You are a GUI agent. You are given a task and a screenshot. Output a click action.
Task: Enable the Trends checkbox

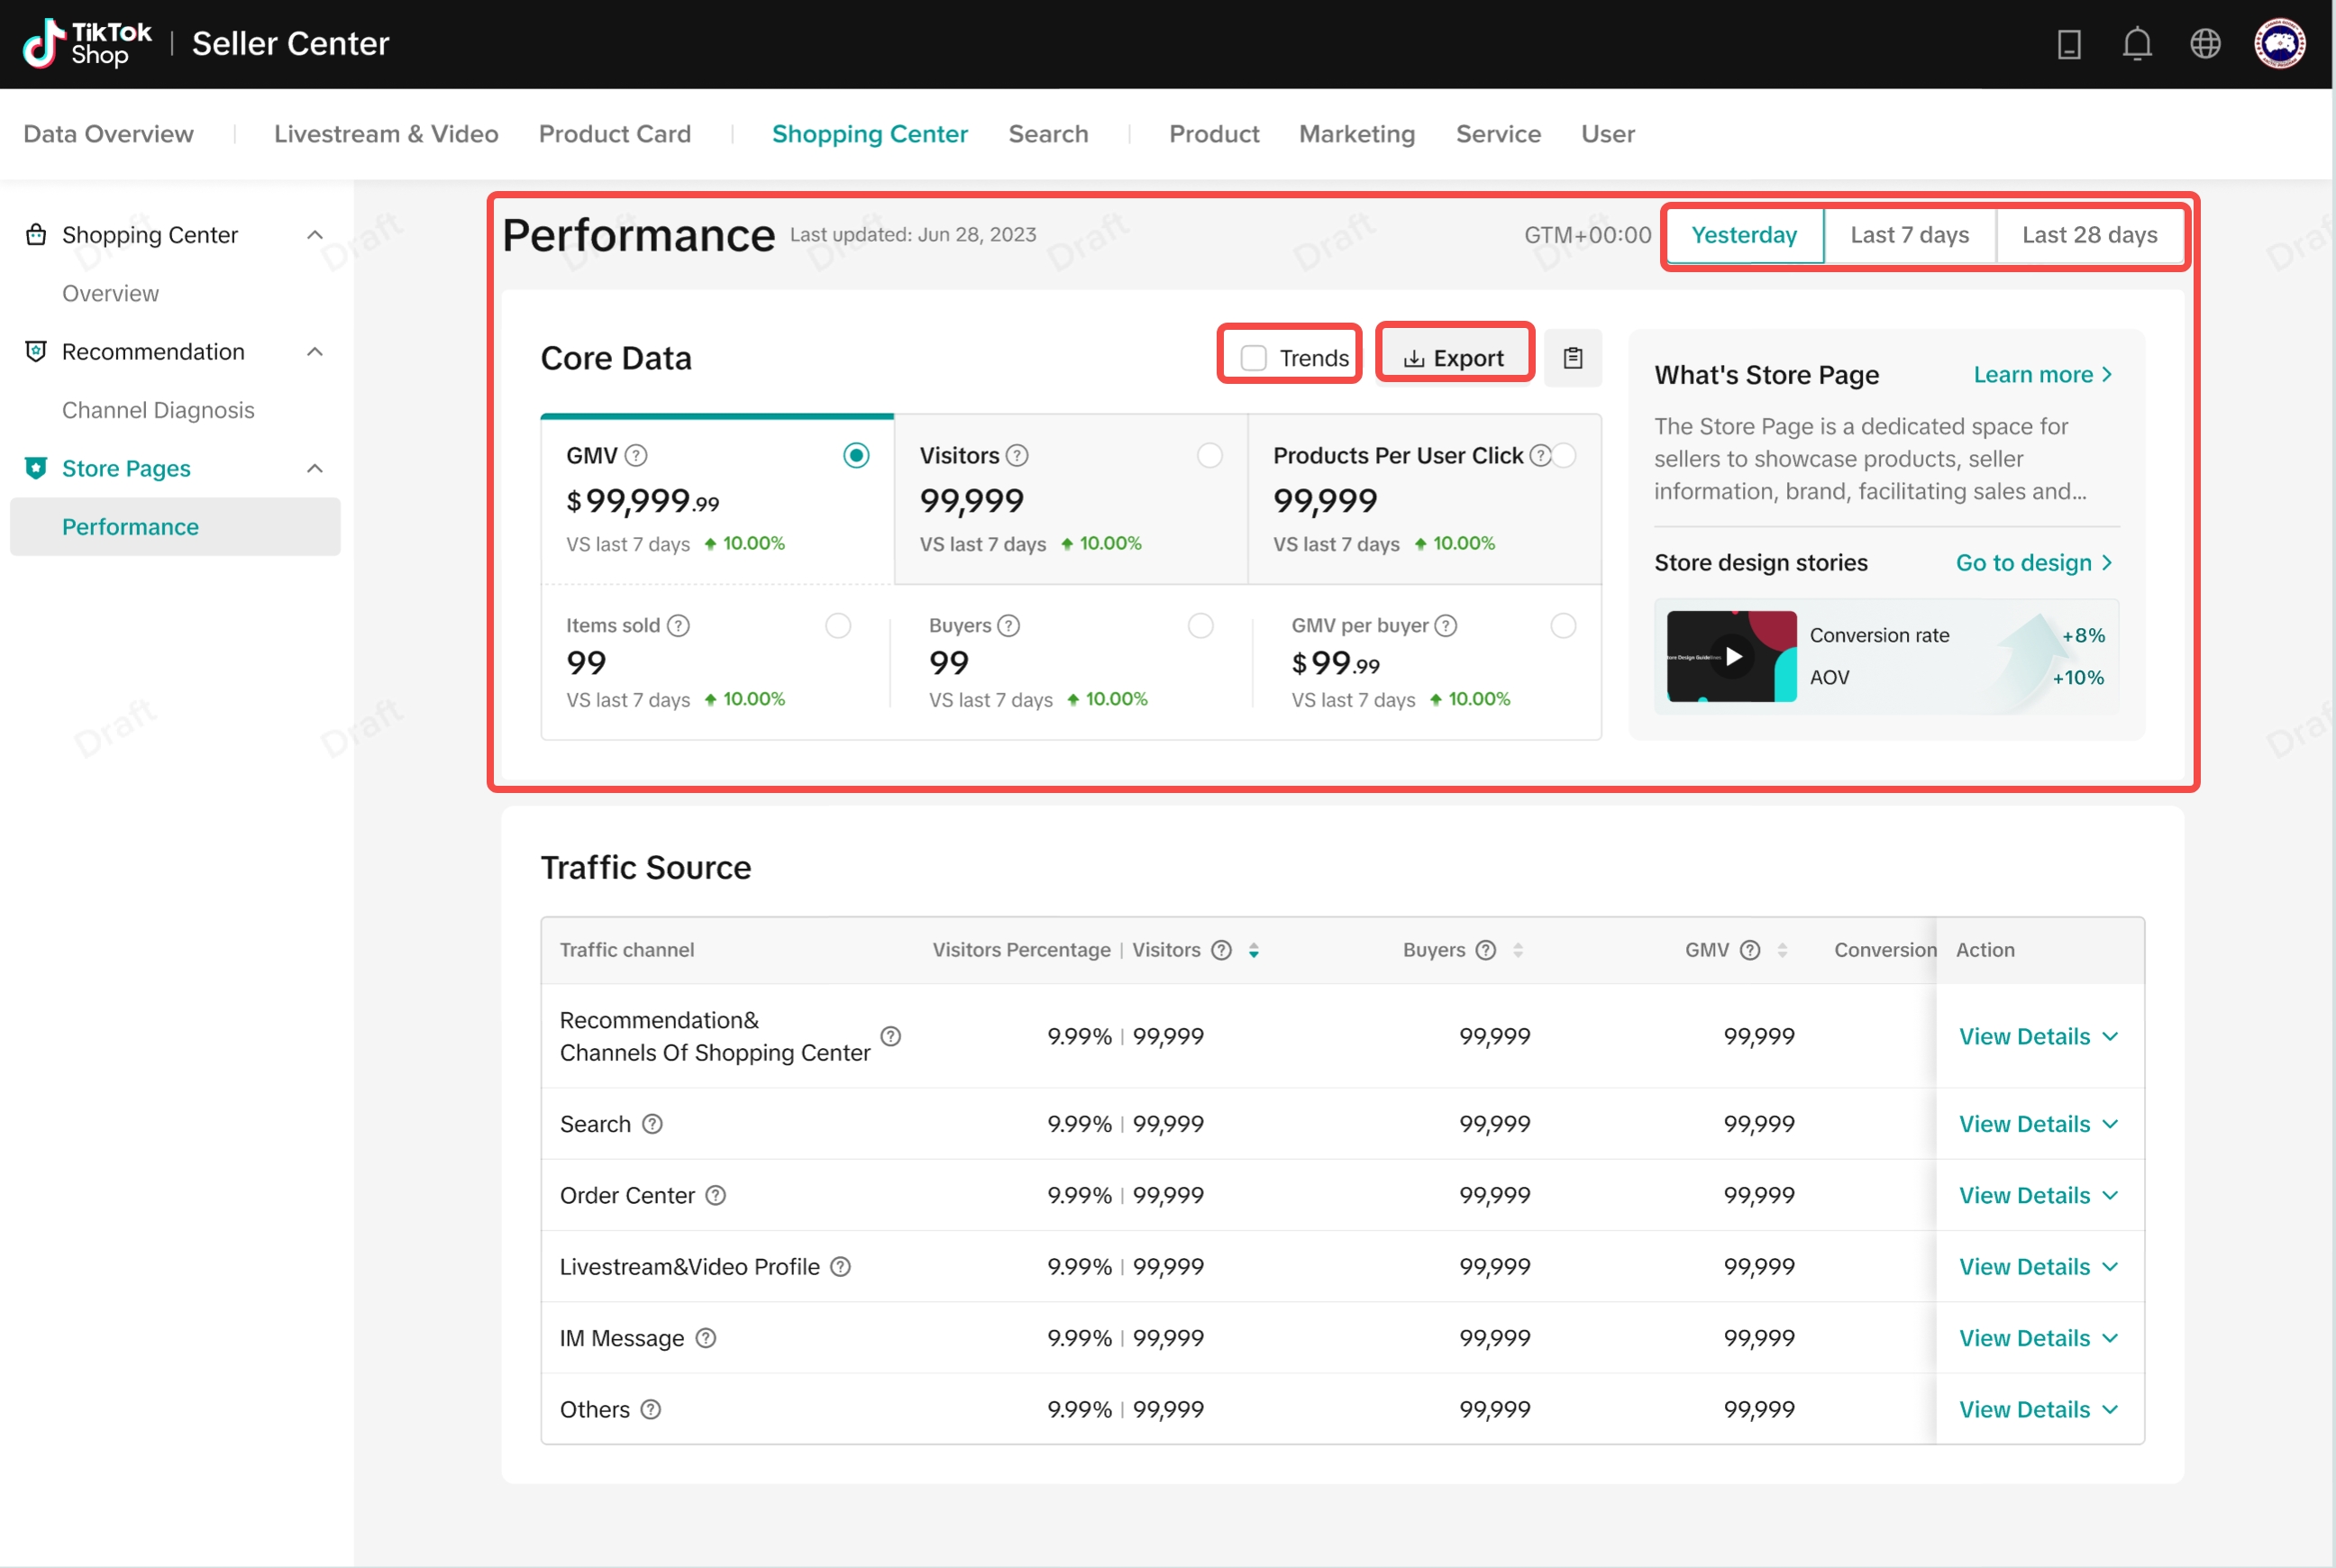tap(1253, 358)
